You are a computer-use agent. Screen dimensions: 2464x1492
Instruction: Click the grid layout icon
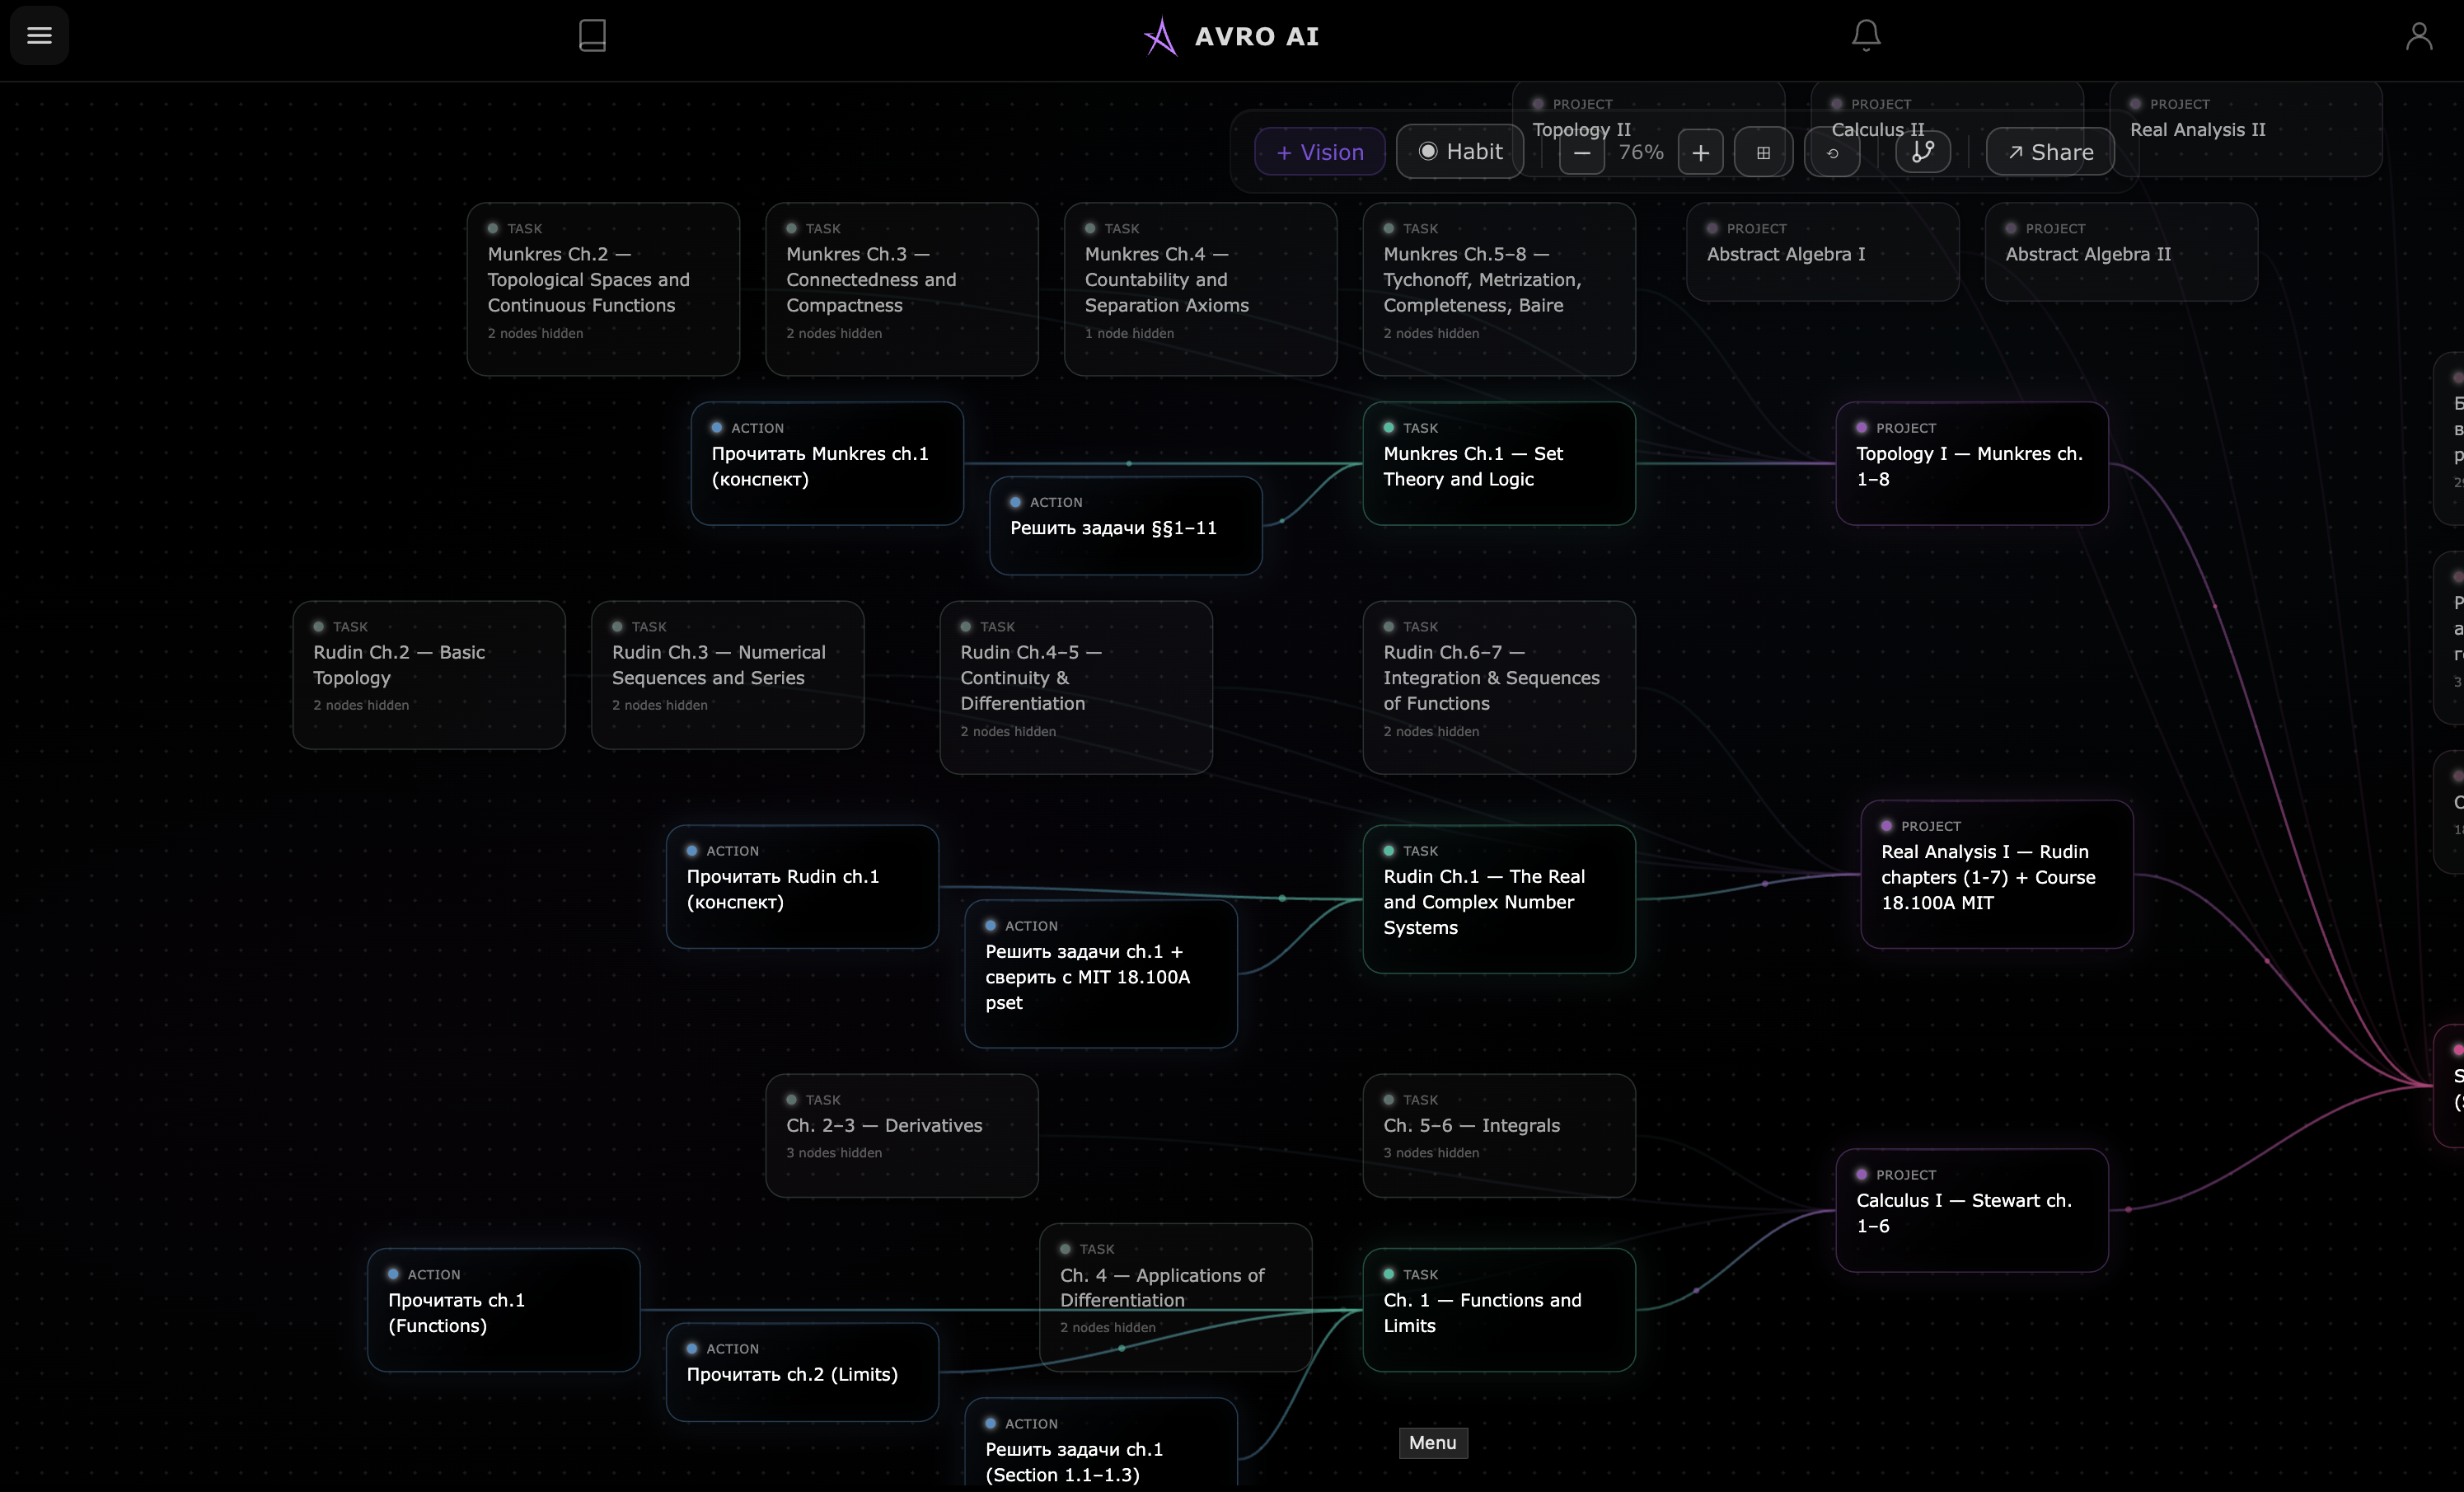coord(1763,153)
